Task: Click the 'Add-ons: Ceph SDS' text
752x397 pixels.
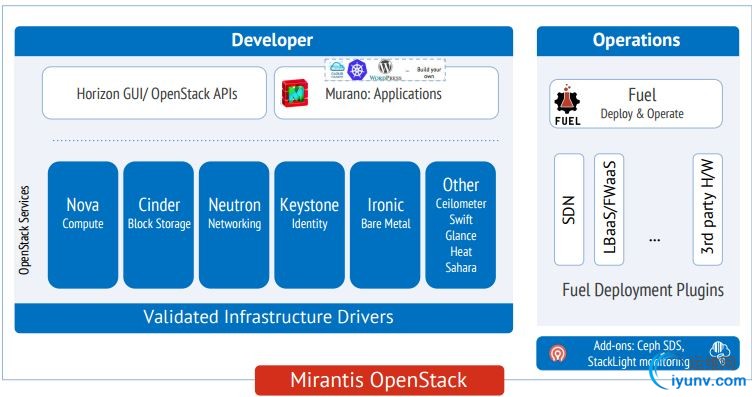Action: (639, 346)
